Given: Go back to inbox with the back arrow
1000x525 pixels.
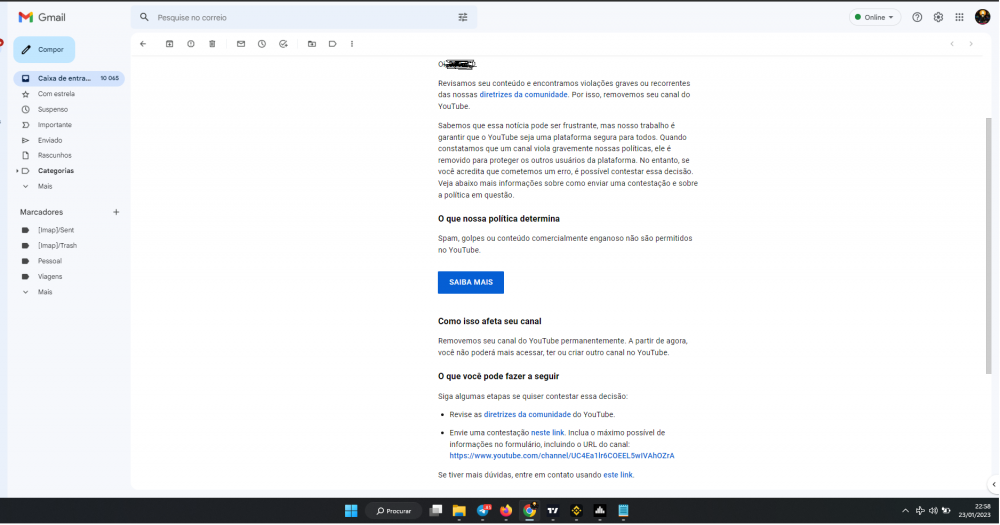Looking at the screenshot, I should 143,44.
